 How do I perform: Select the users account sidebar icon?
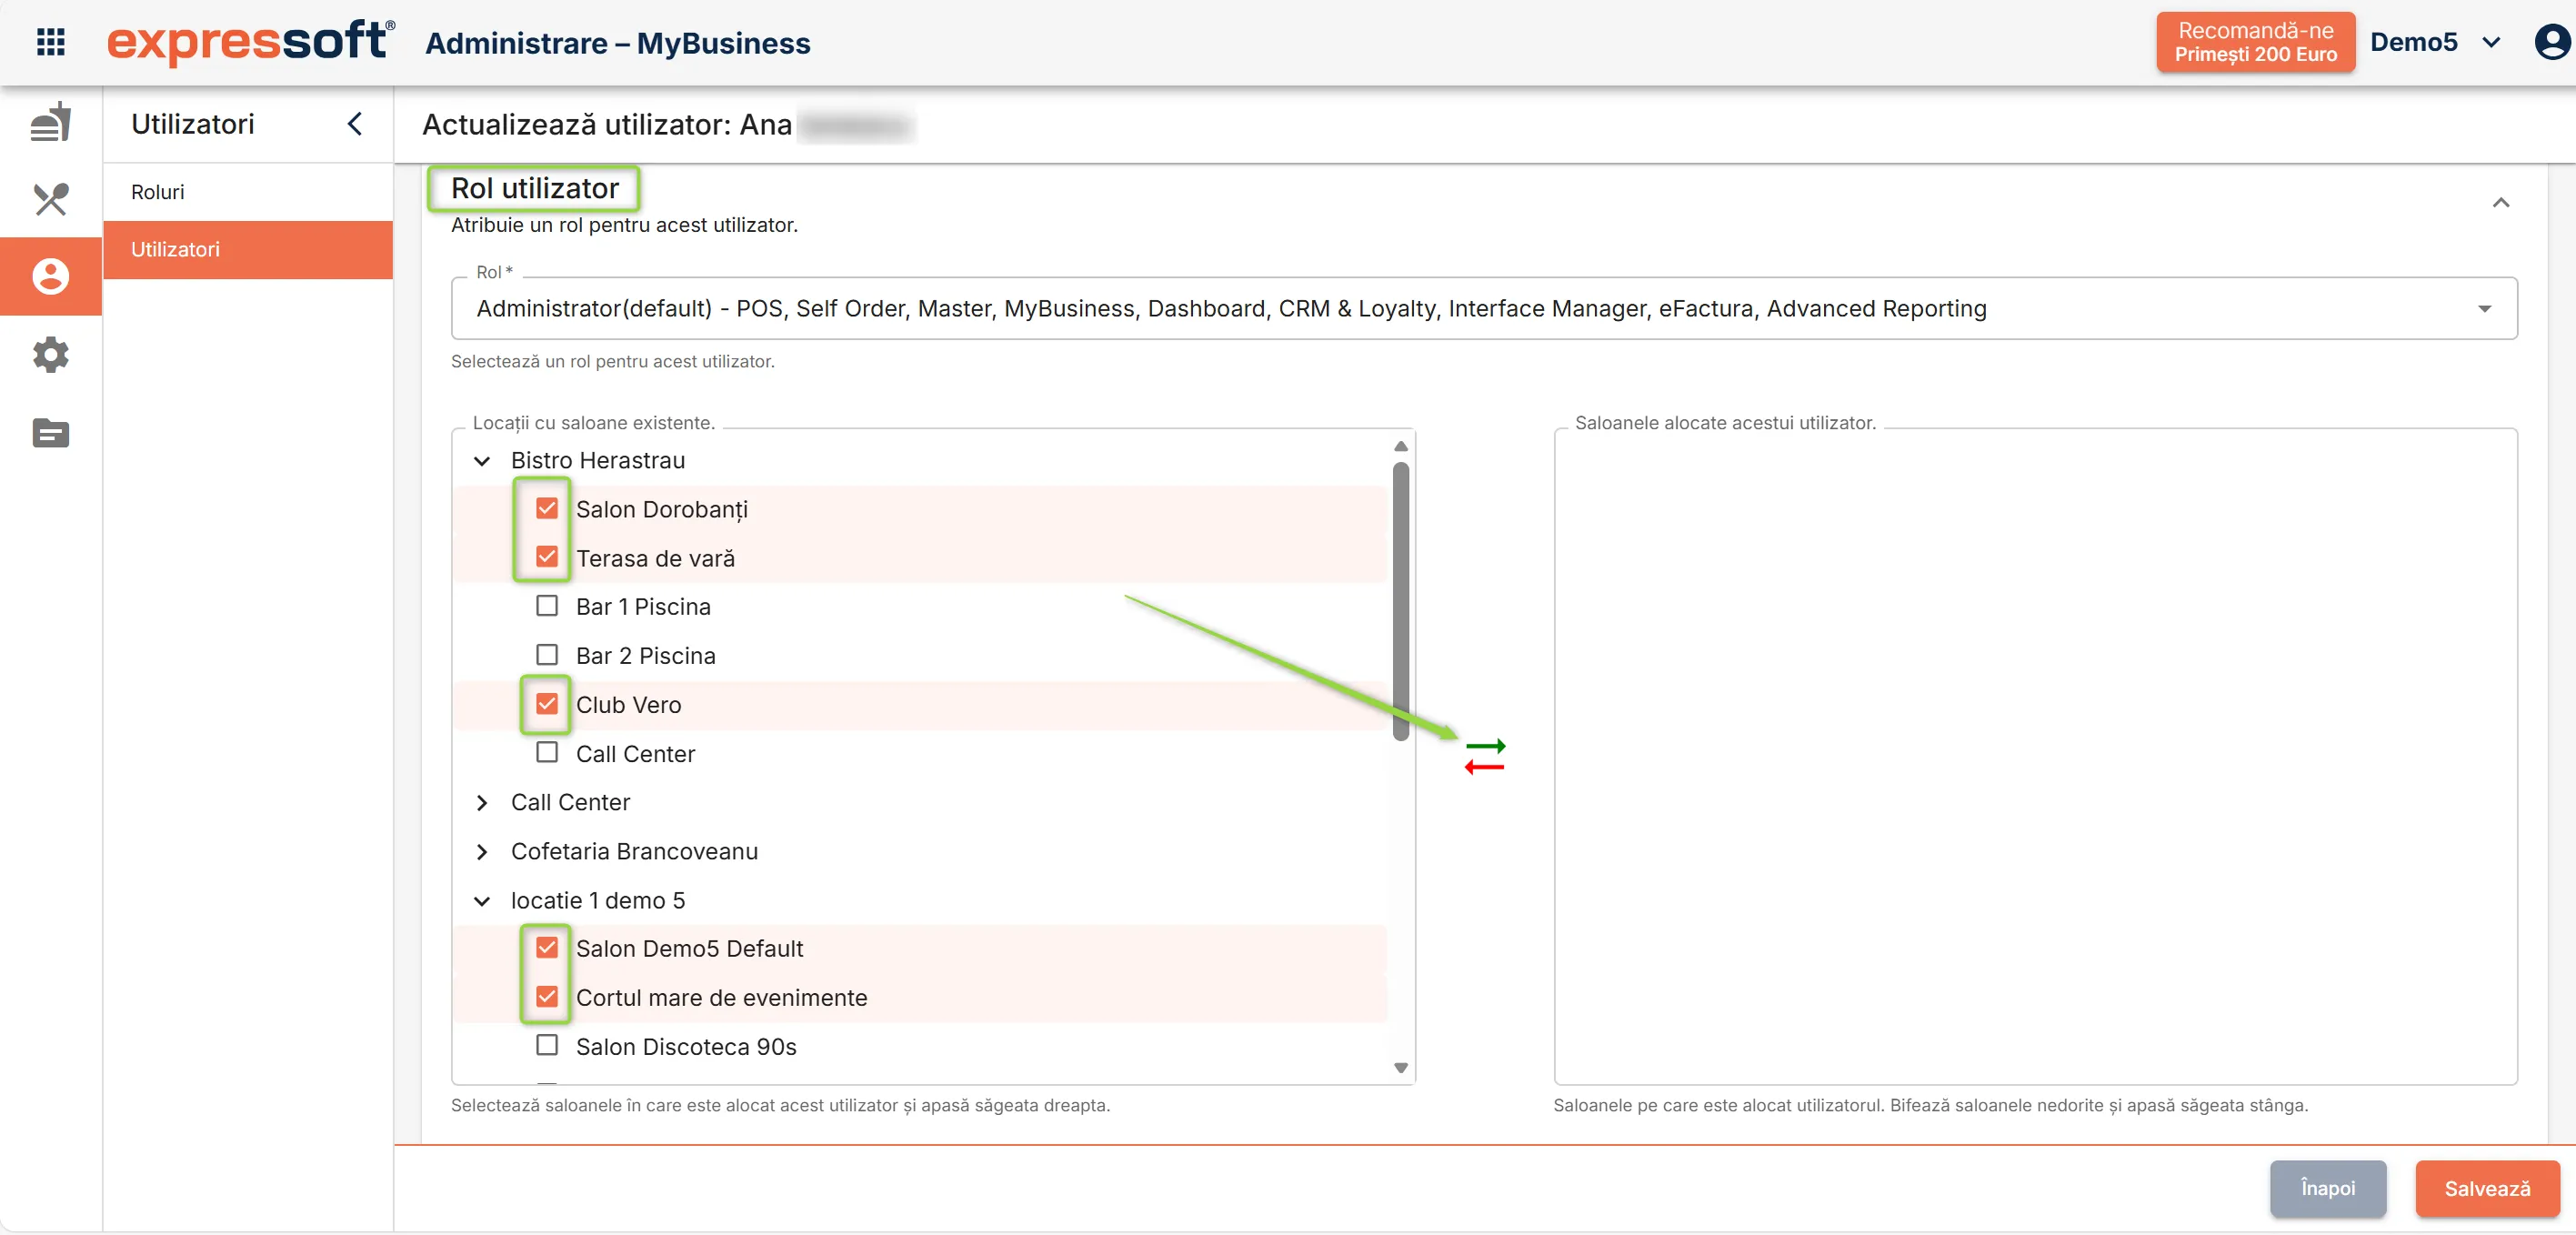[x=51, y=276]
